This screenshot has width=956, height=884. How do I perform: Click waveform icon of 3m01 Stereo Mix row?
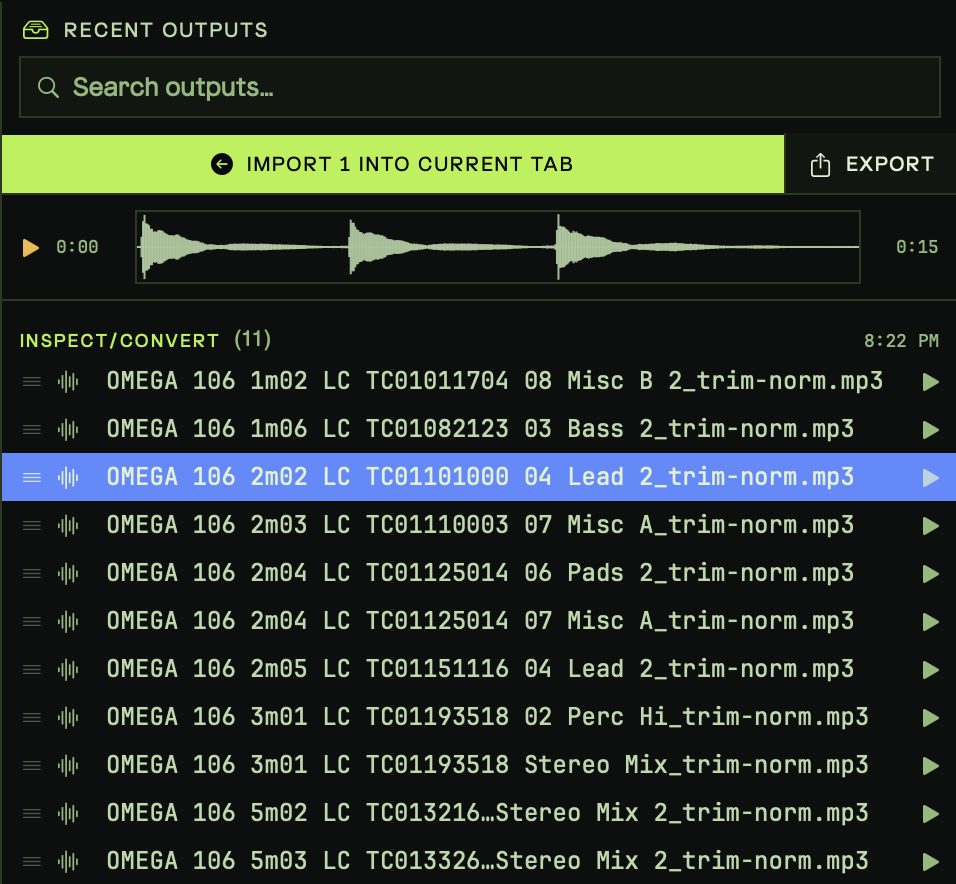(x=68, y=766)
